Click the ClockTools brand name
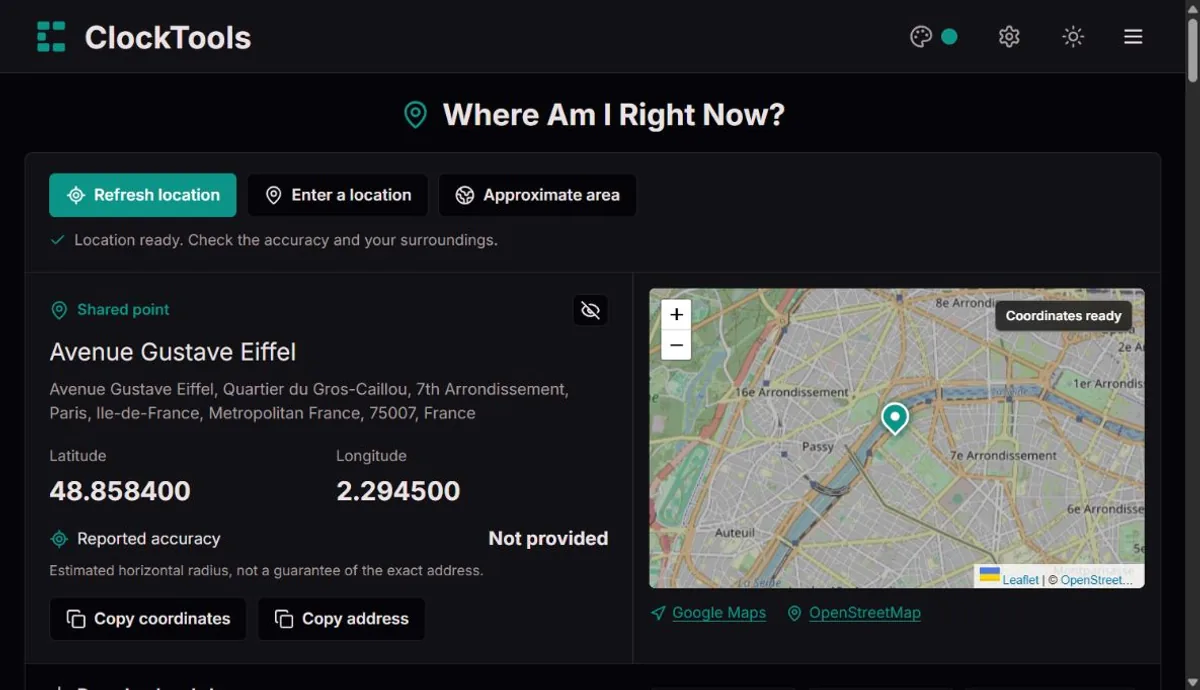 tap(168, 37)
